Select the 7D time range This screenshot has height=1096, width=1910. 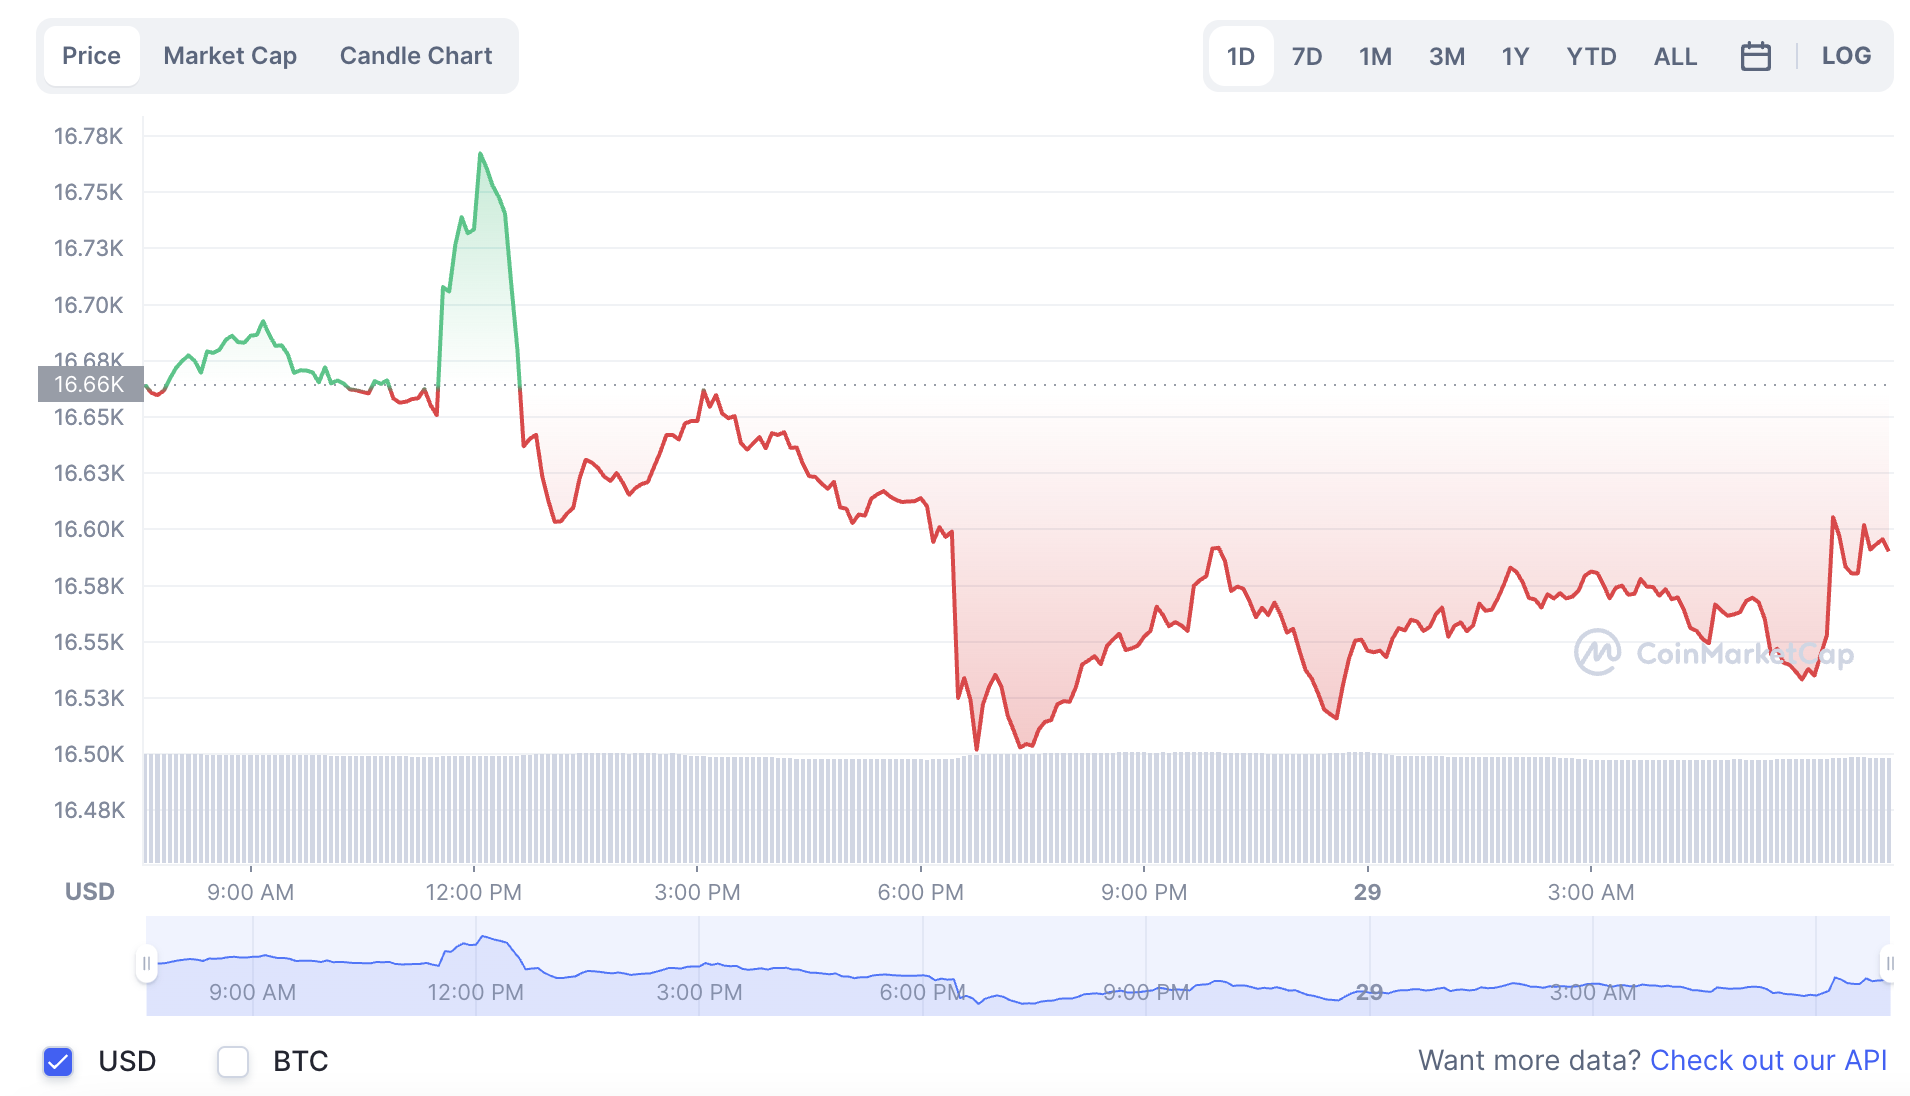point(1307,56)
